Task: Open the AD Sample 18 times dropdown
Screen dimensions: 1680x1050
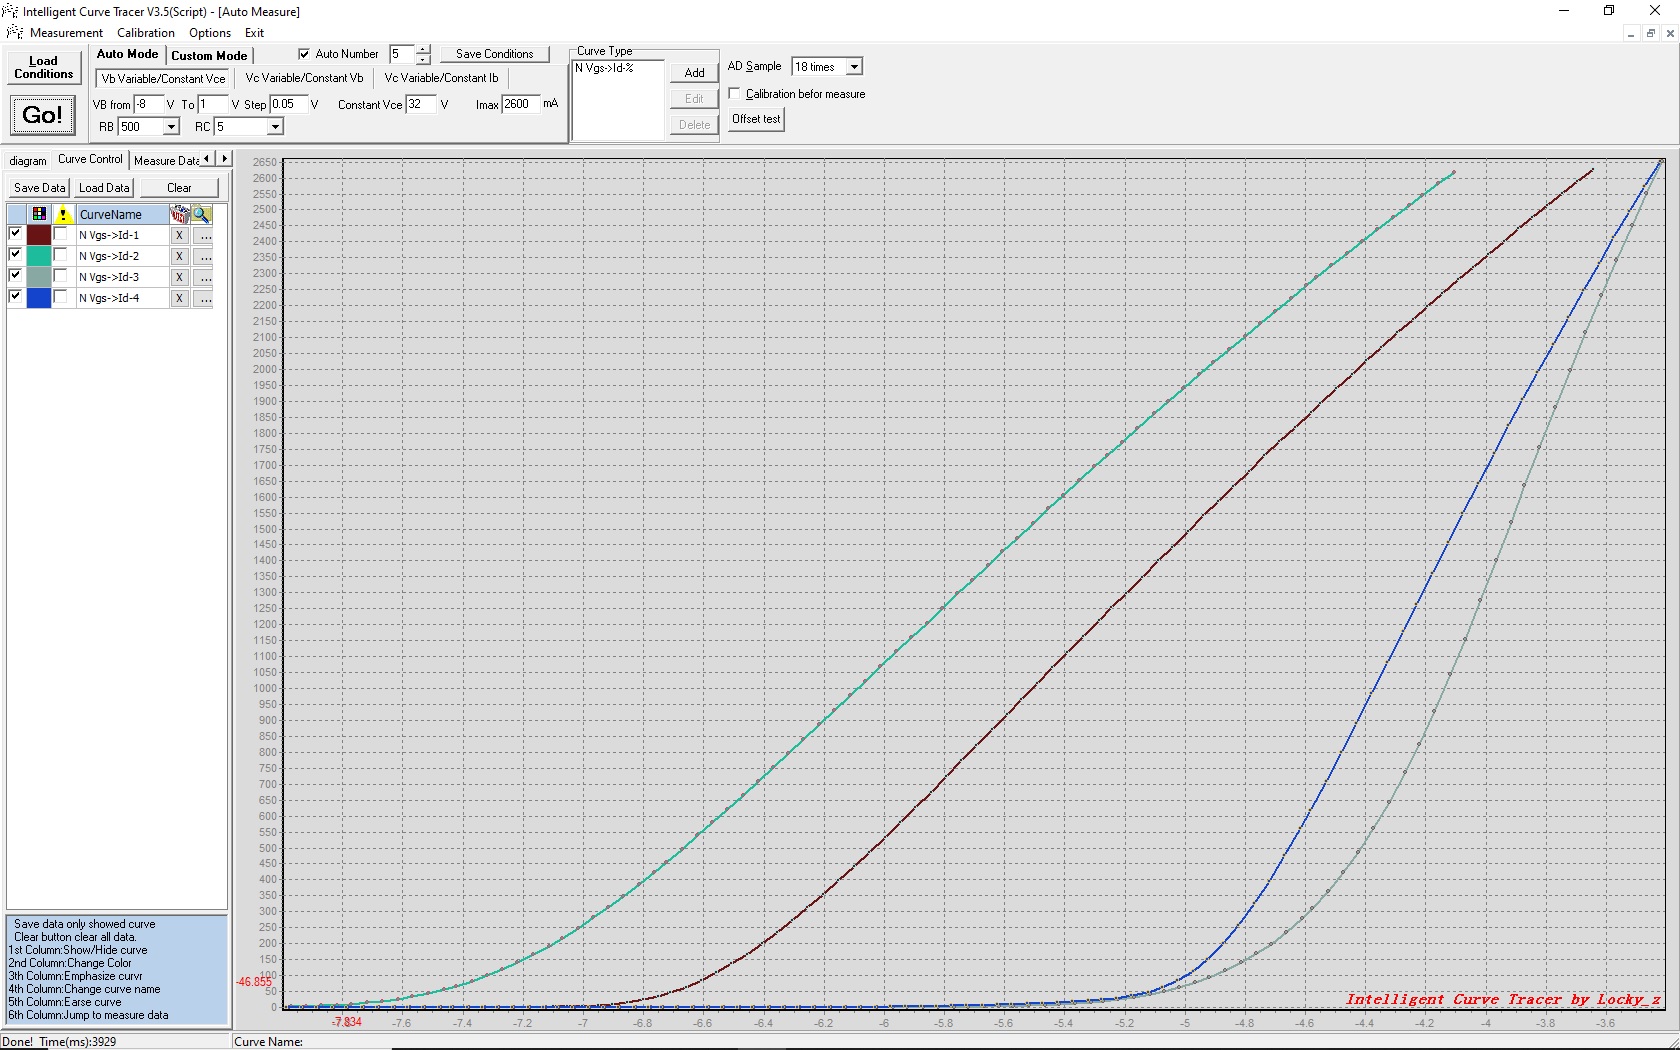Action: pyautogui.click(x=854, y=67)
